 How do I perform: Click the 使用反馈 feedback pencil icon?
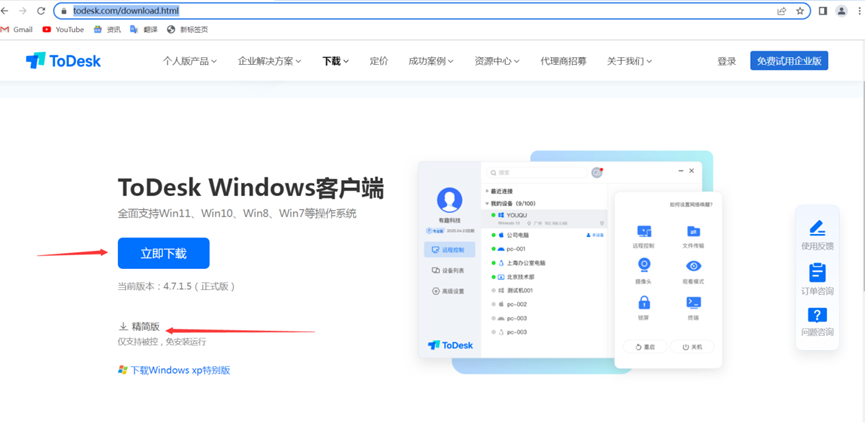coord(817,228)
